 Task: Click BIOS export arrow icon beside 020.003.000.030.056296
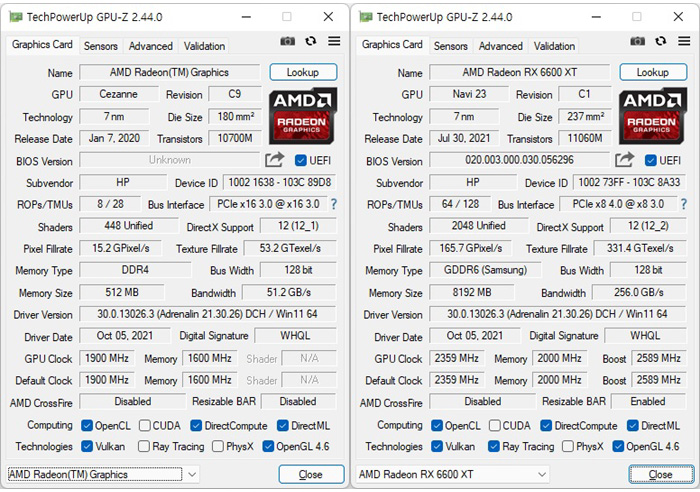625,160
